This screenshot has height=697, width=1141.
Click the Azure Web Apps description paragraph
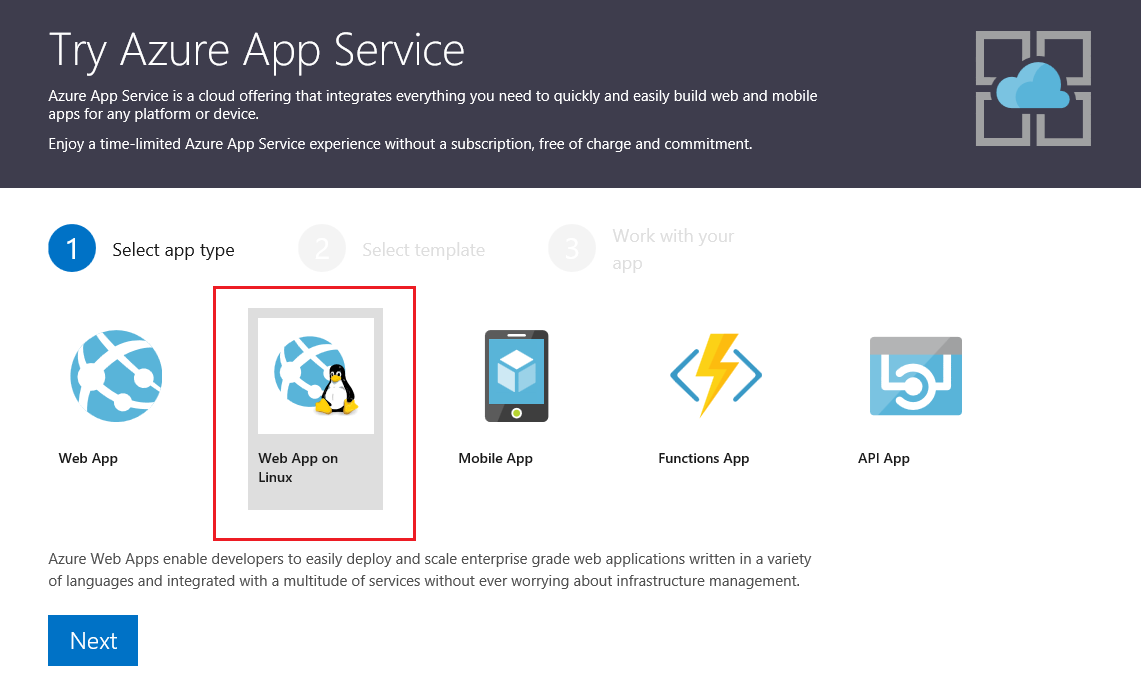[x=430, y=570]
